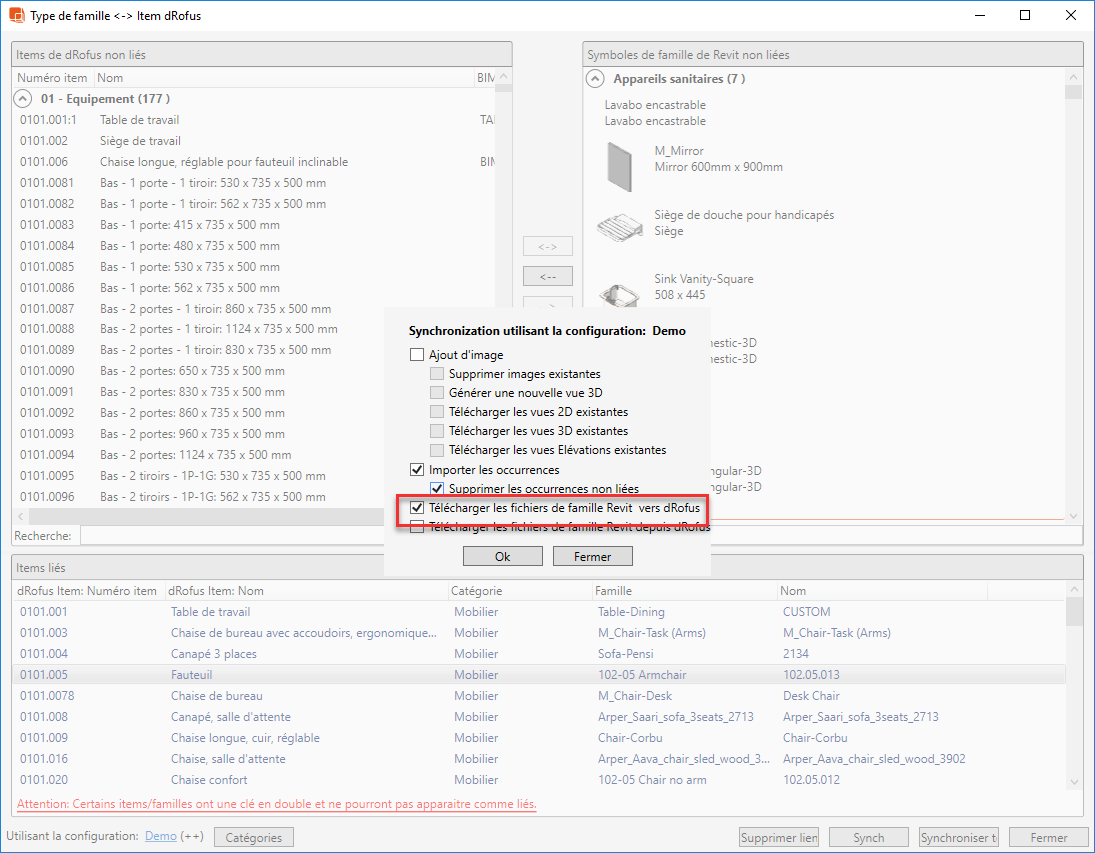
Task: Click the Sink Vanity-Square family icon
Action: click(619, 290)
